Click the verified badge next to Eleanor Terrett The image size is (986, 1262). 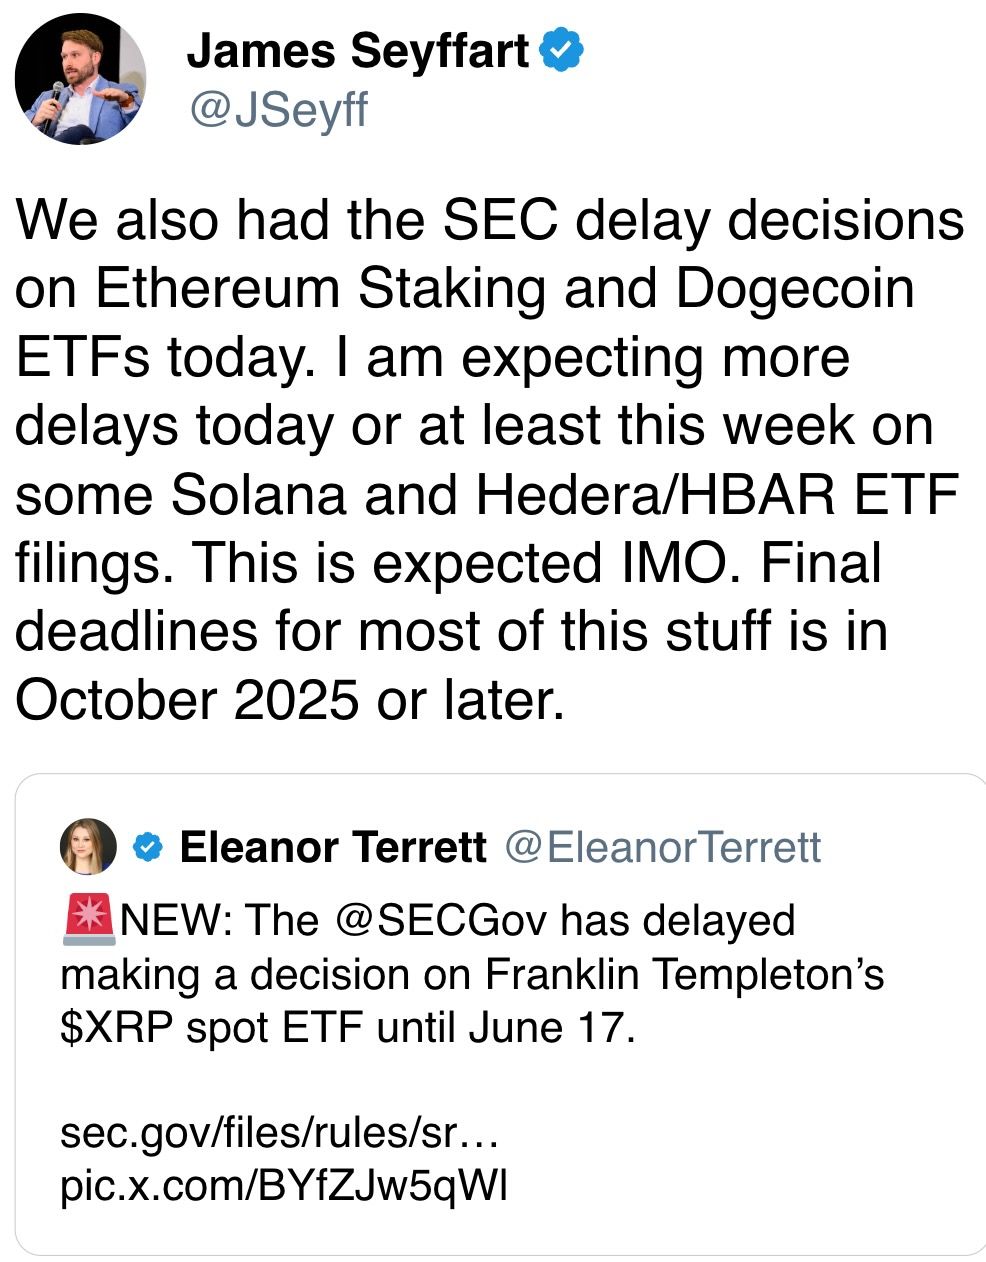(148, 848)
